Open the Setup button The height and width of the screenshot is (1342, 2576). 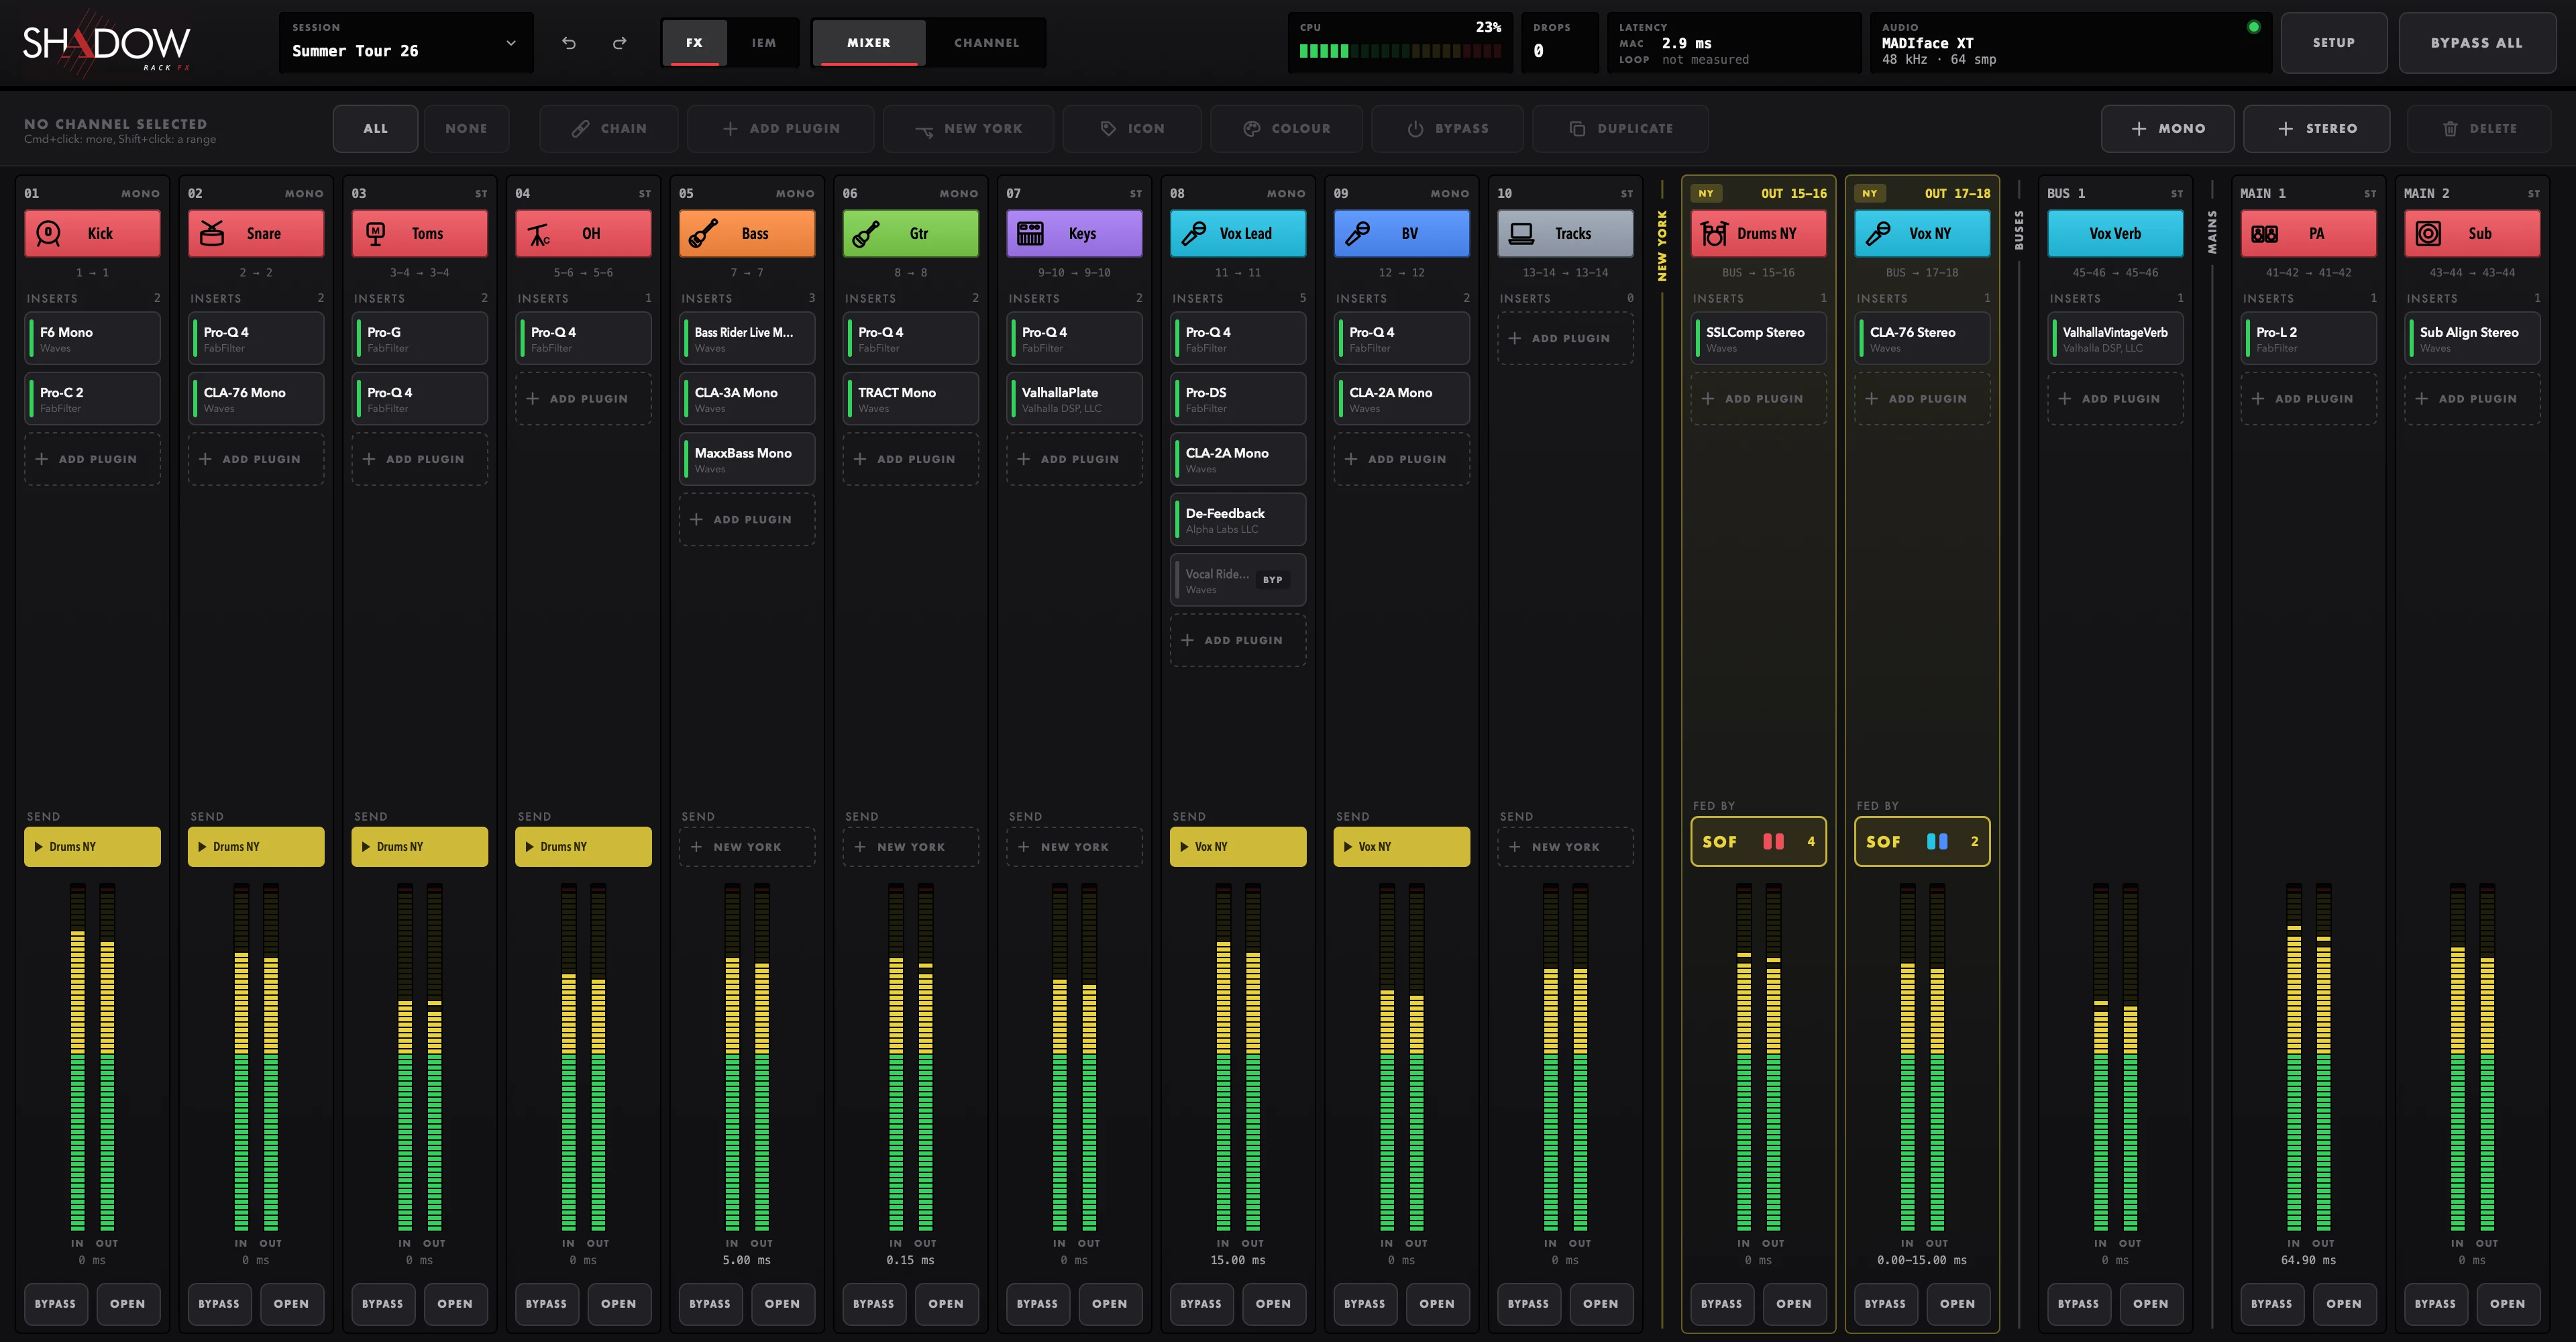(2333, 43)
